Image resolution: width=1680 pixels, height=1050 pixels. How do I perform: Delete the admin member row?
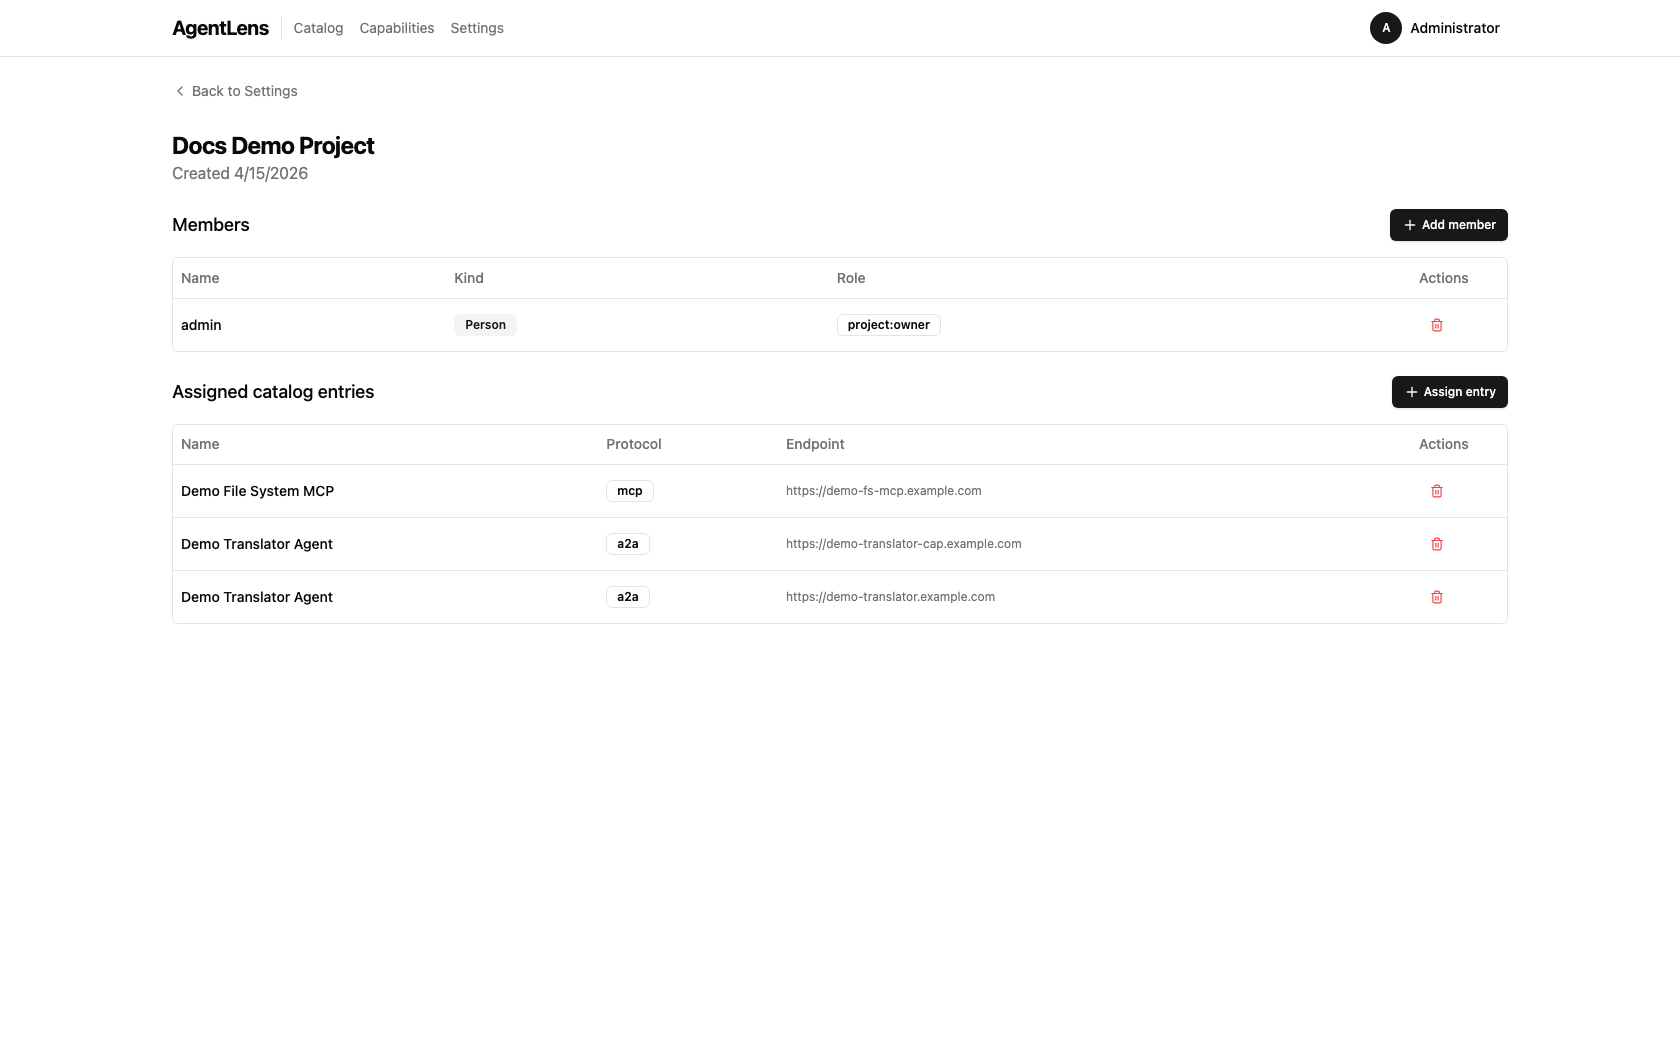1437,325
